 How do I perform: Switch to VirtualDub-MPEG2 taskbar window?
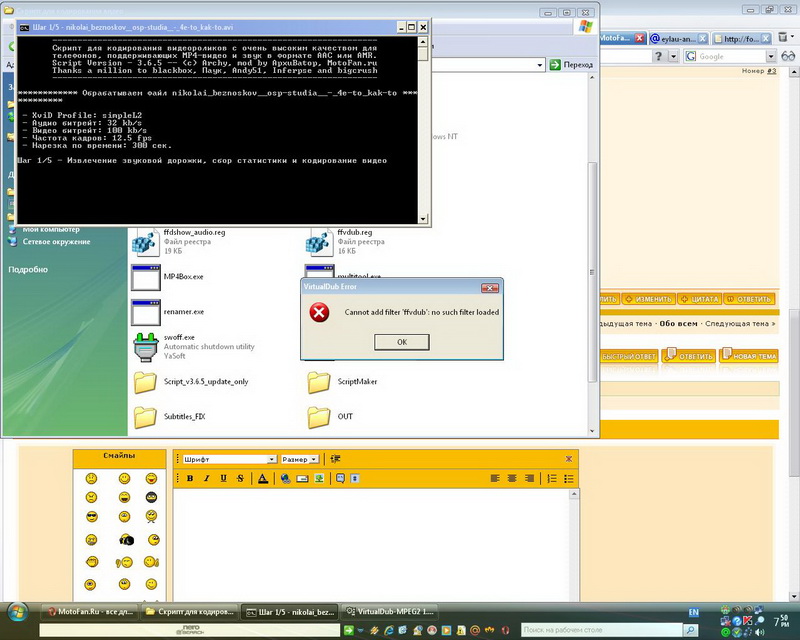[389, 611]
